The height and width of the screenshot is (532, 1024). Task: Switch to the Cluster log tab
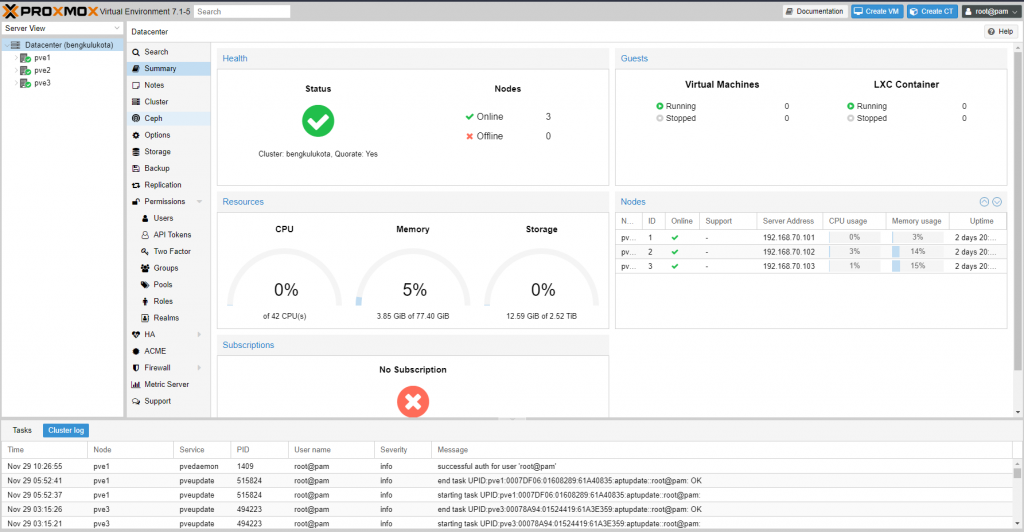66,430
